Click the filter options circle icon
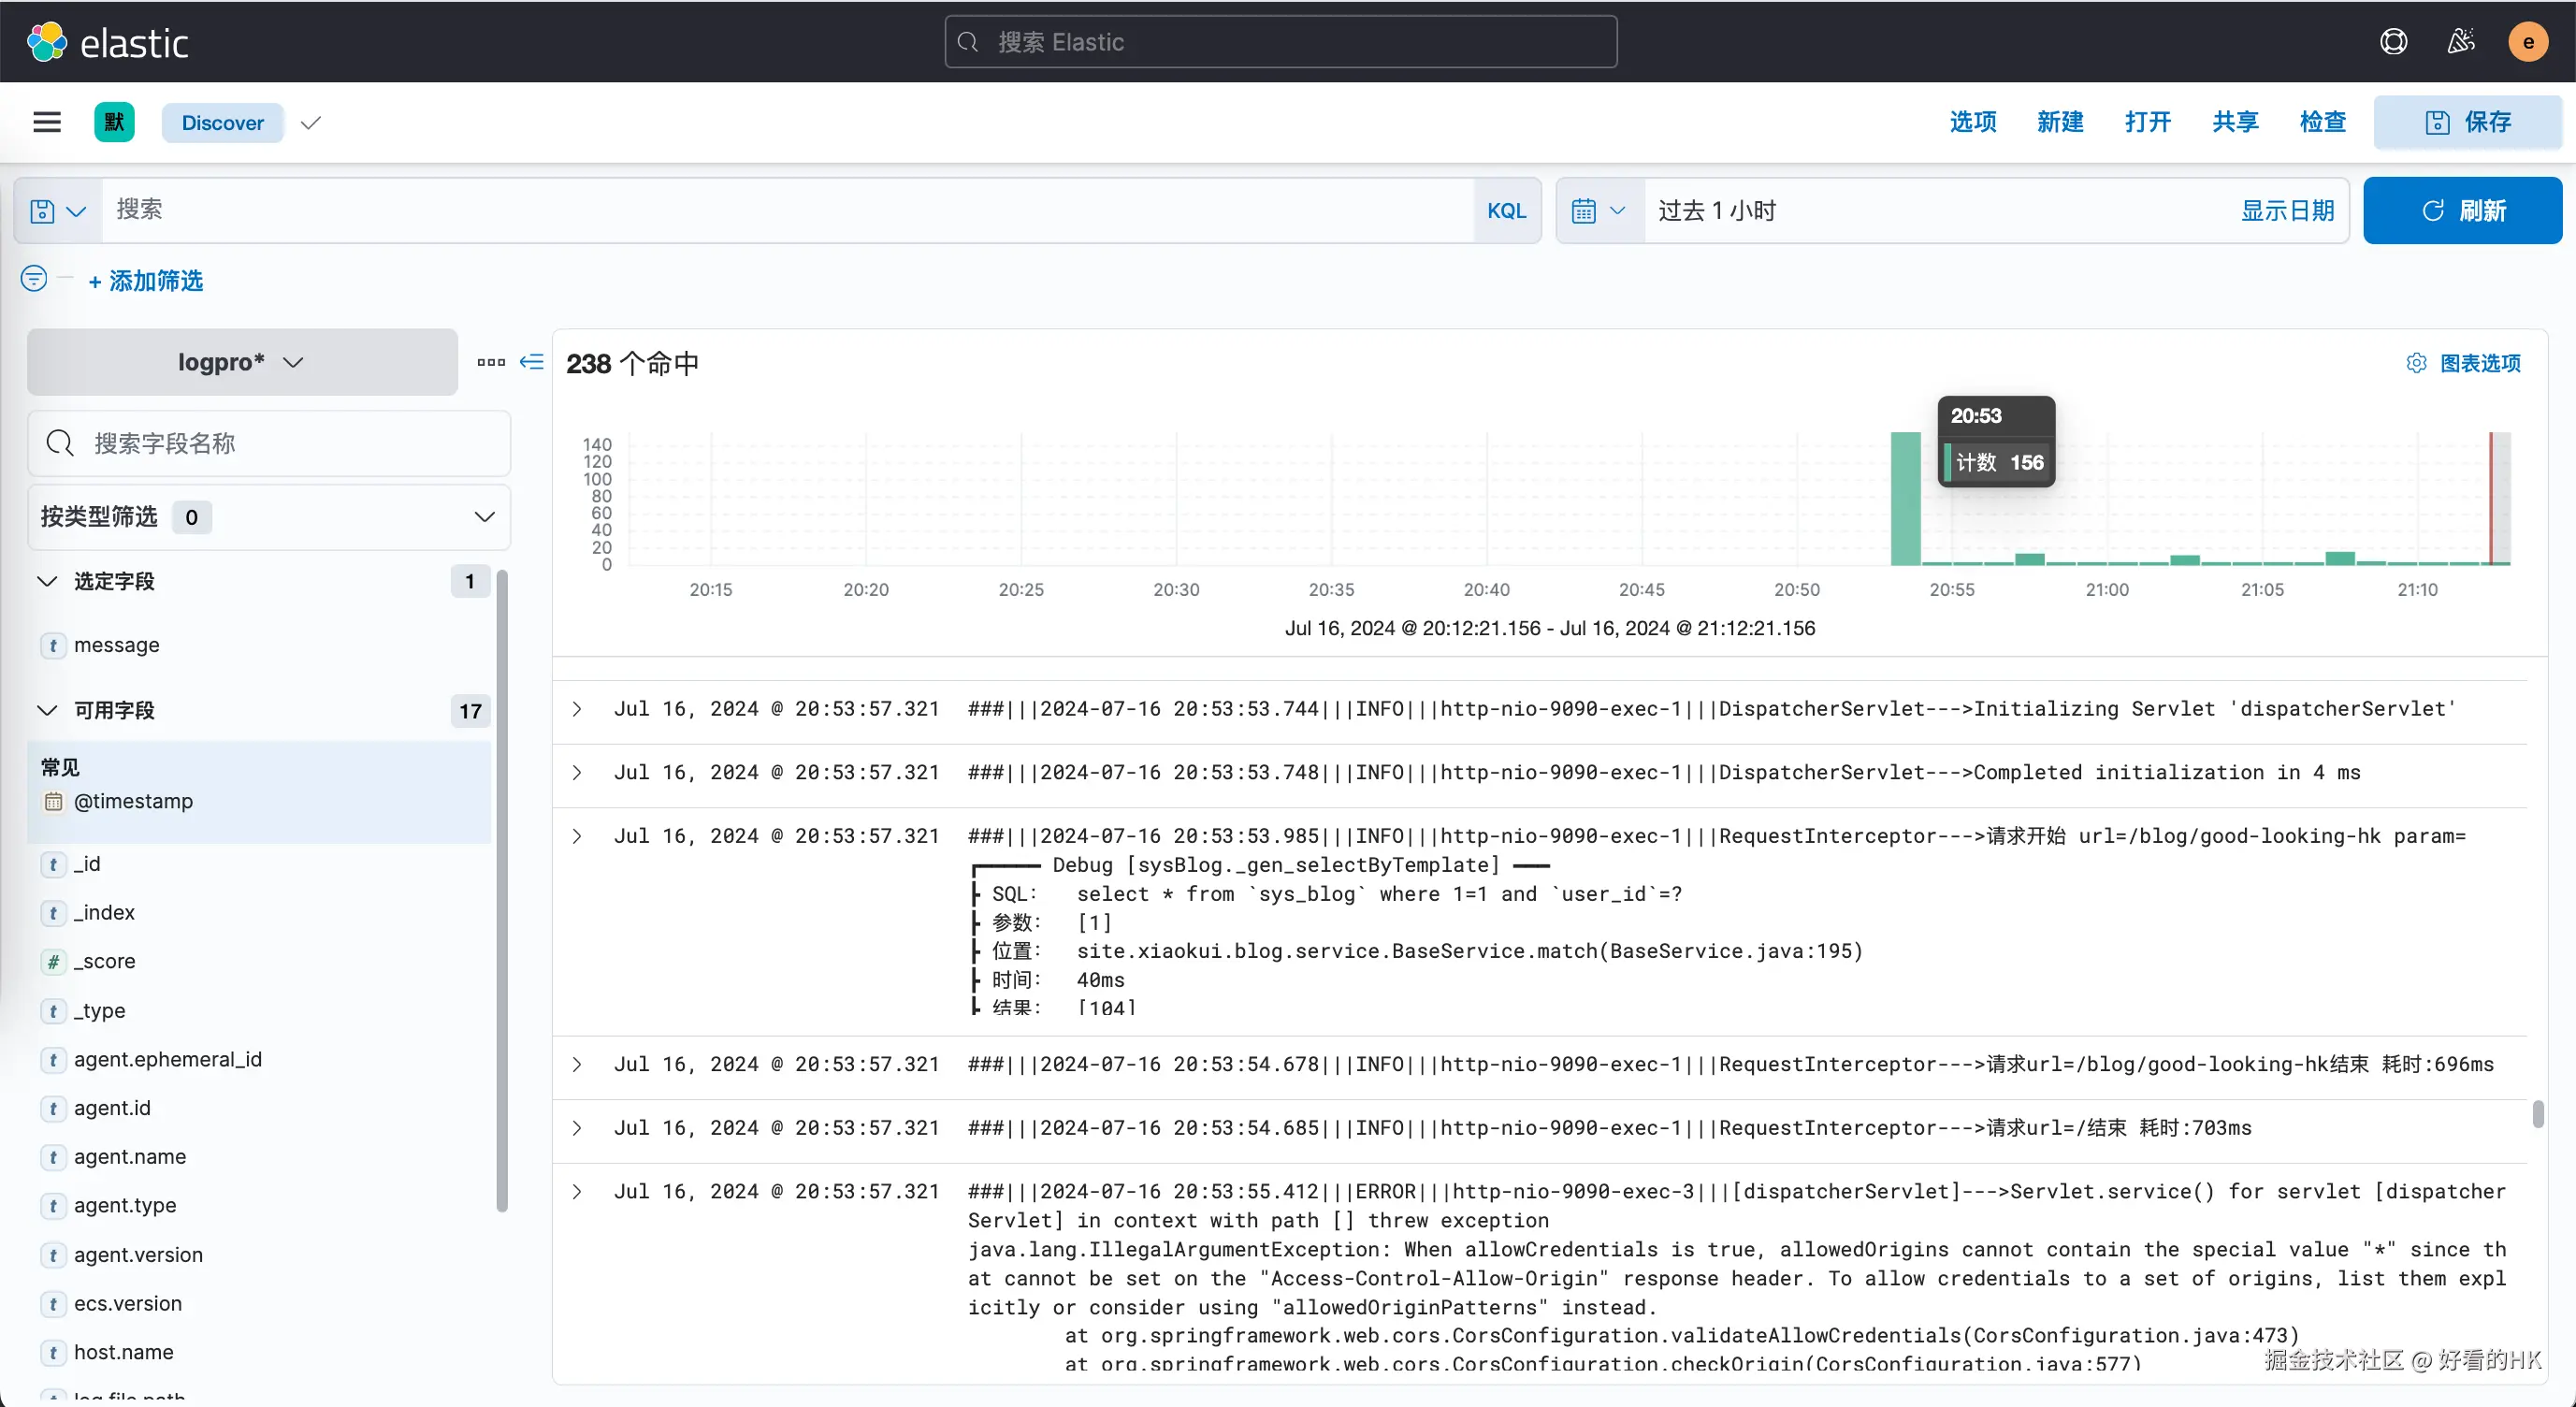The image size is (2576, 1407). (34, 278)
